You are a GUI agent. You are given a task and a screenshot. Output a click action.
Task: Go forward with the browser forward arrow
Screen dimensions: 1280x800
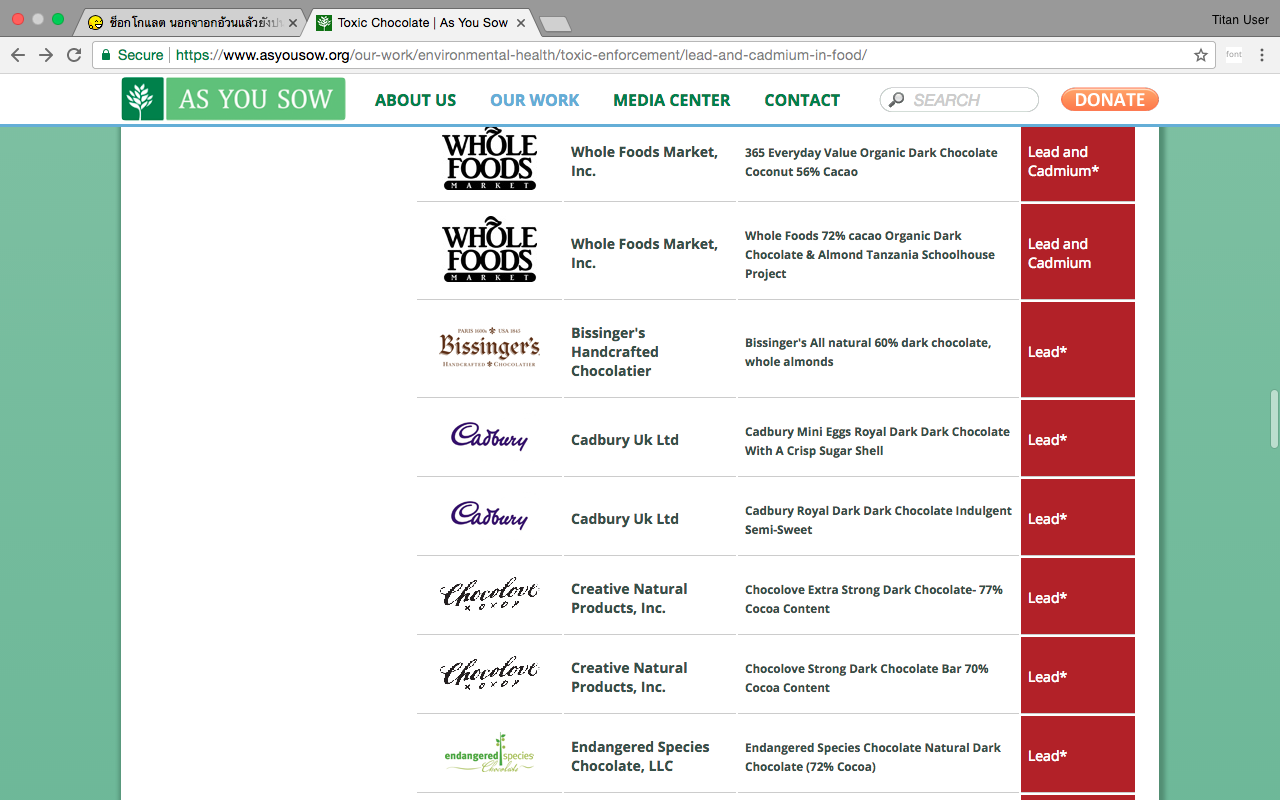pos(46,55)
